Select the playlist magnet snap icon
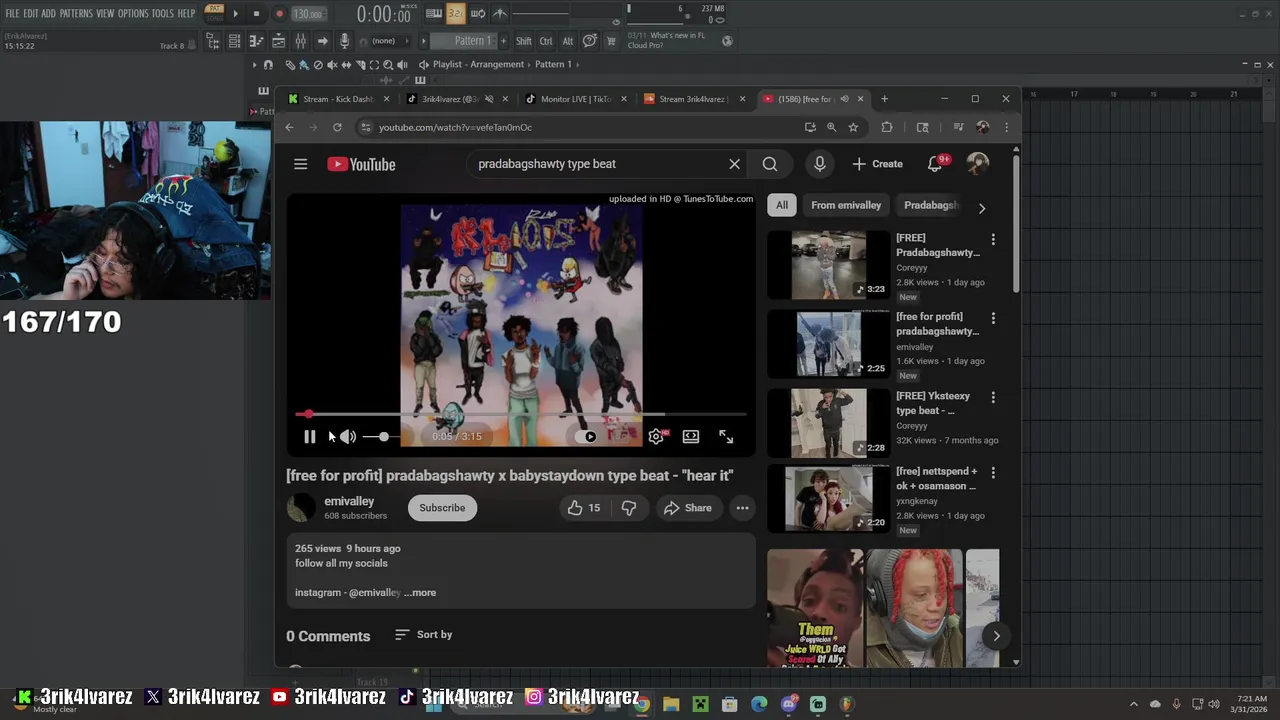The height and width of the screenshot is (720, 1280). click(x=267, y=65)
